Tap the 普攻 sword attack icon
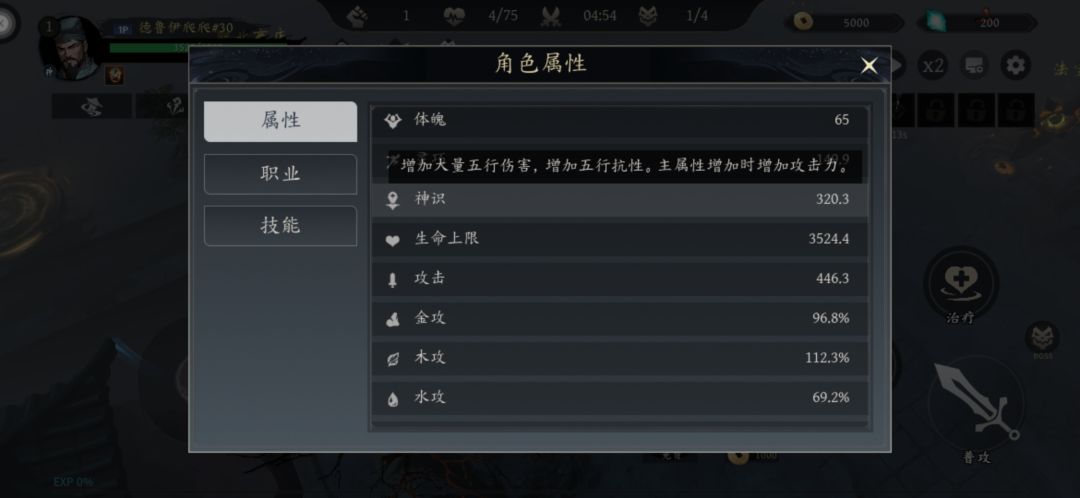The height and width of the screenshot is (498, 1080). [973, 406]
